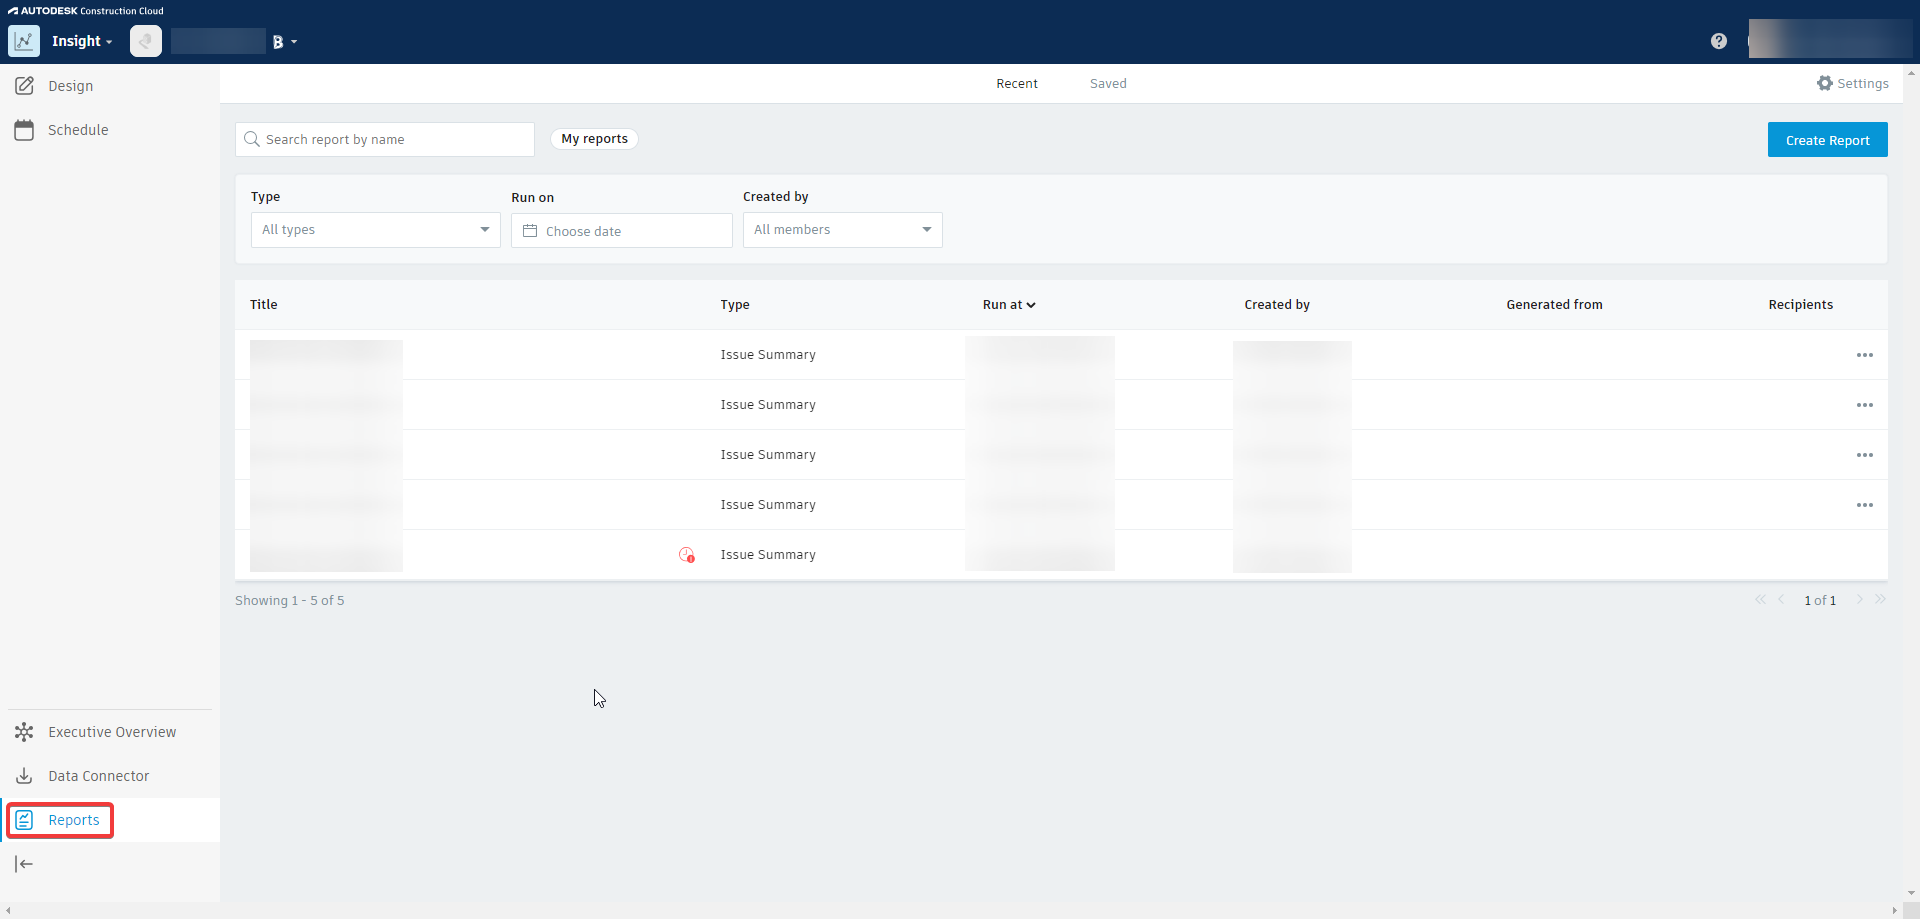Click Choose date to pick run date
Viewport: 1920px width, 919px height.
(621, 230)
